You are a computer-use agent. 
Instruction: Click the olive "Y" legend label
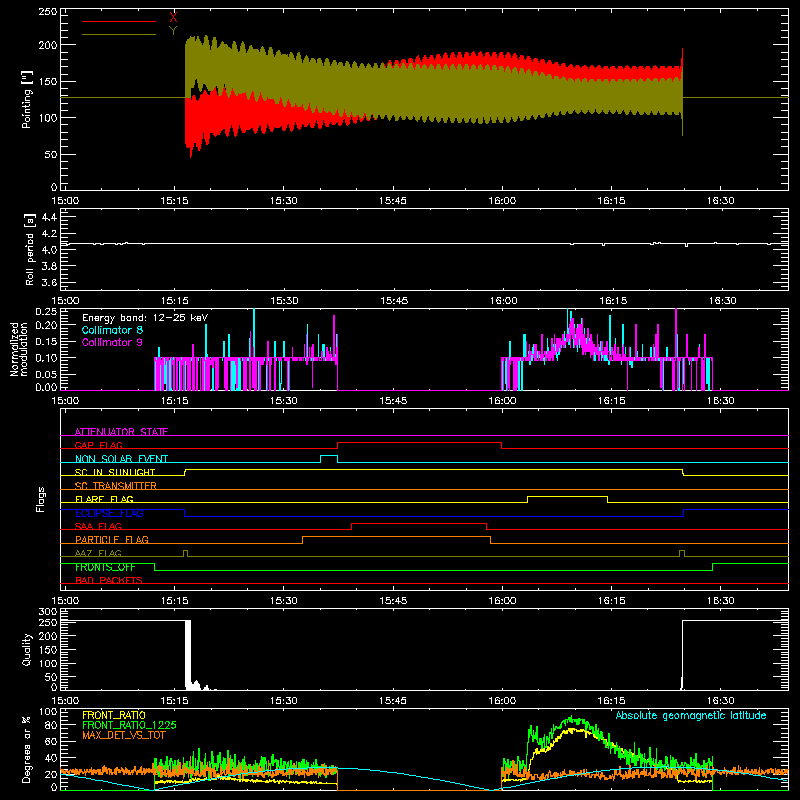(173, 31)
